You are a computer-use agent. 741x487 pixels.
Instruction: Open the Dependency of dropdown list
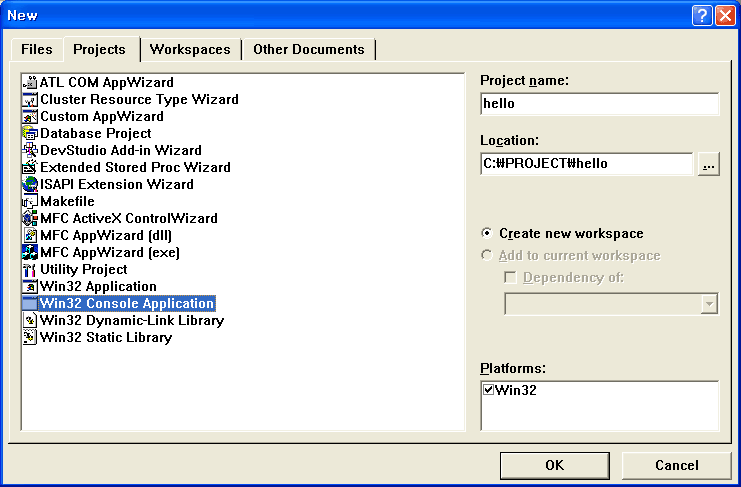coord(709,304)
